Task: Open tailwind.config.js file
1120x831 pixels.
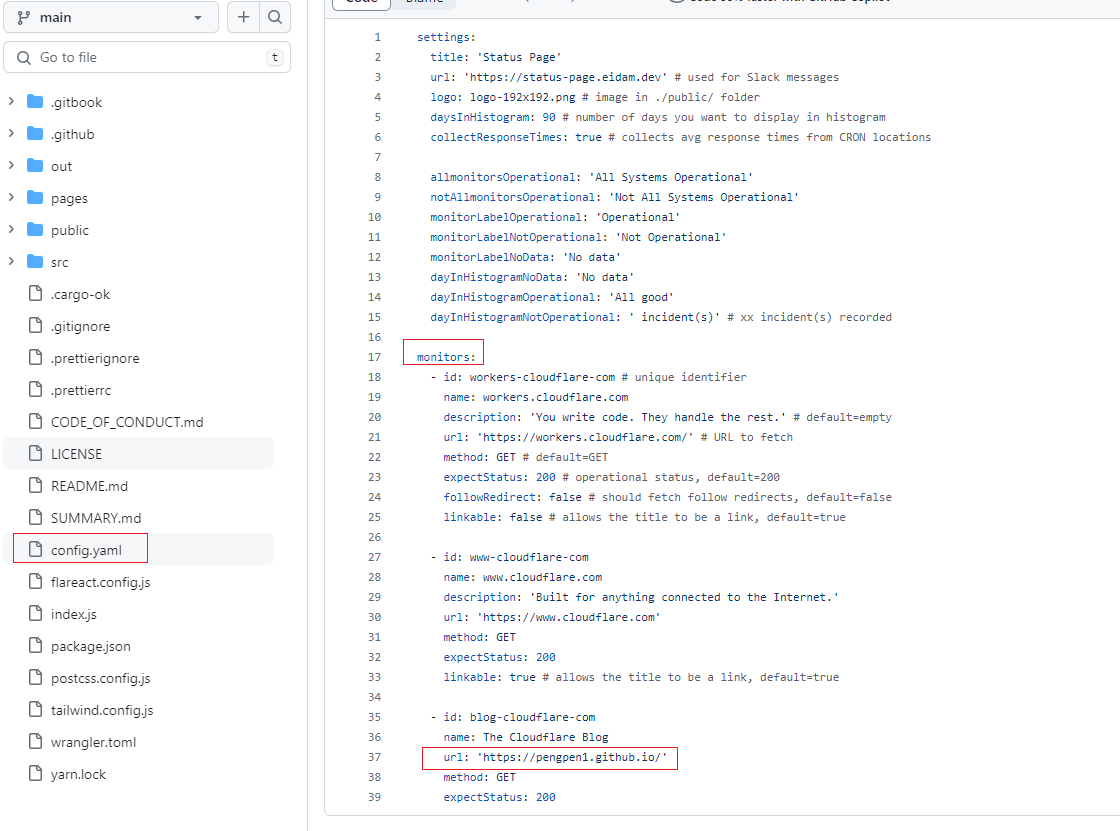Action: 102,710
